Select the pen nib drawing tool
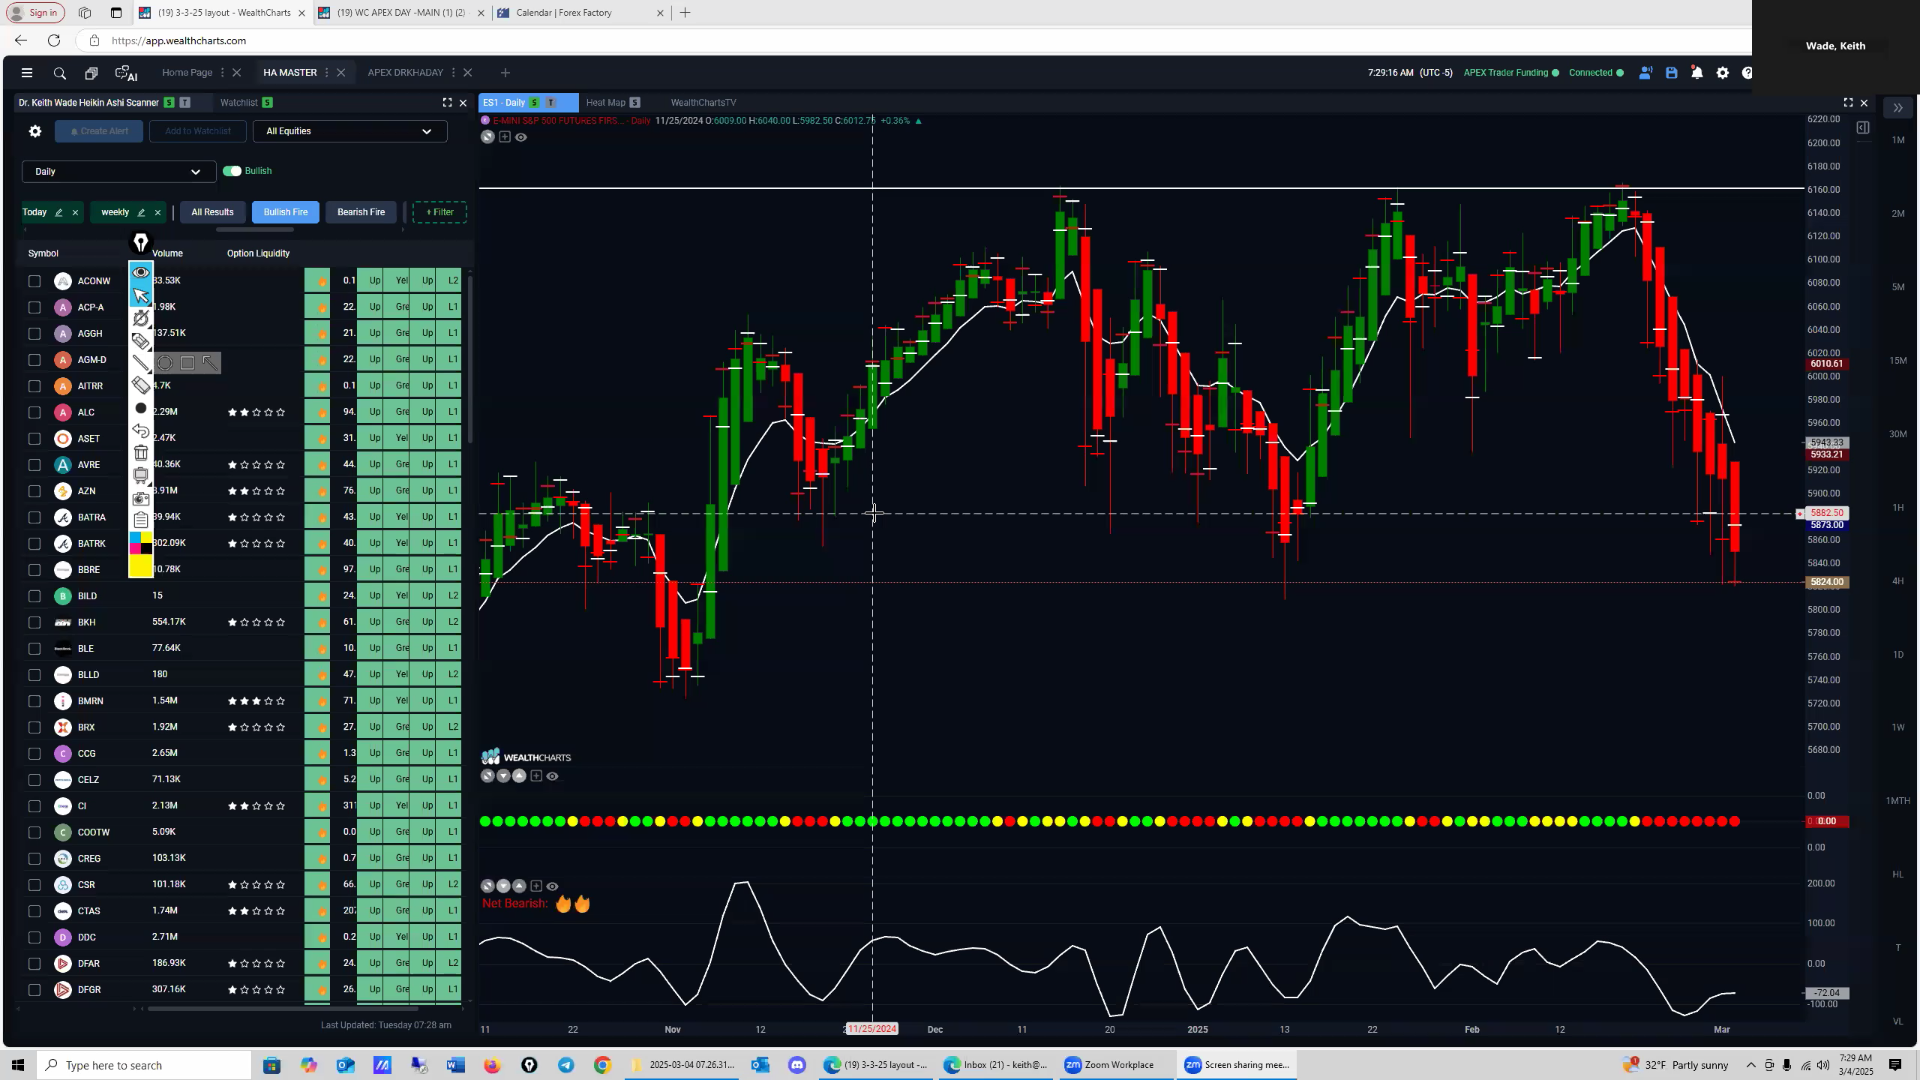The image size is (1920, 1080). click(x=141, y=243)
